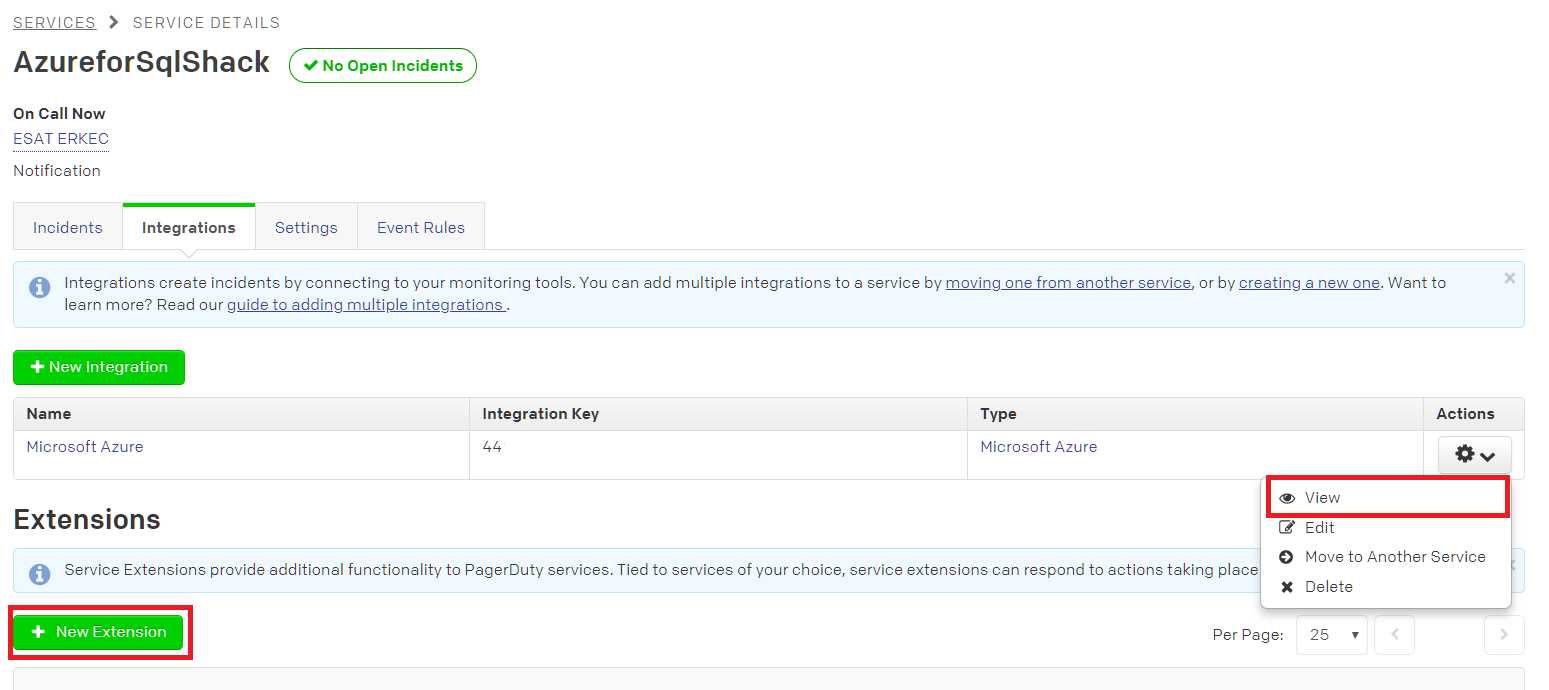Screen dimensions: 1549x690
Task: Open the Incidents tab
Action: coord(68,227)
